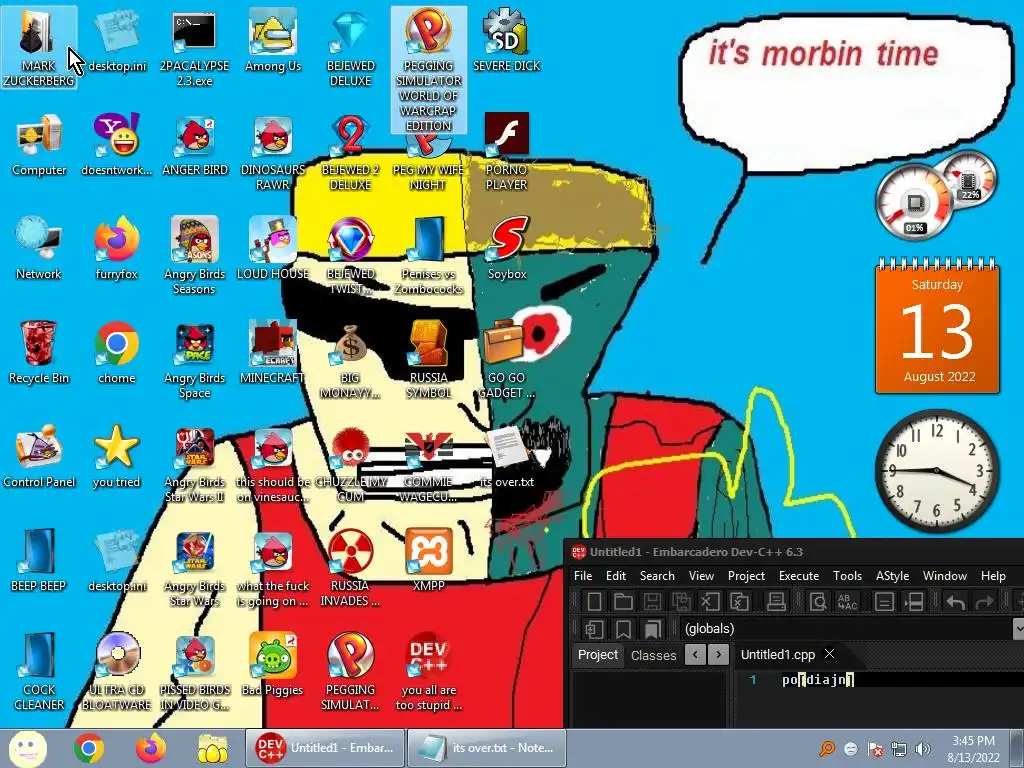Viewport: 1024px width, 768px height.
Task: Select the Angry Birds Space desktop icon
Action: coord(195,360)
